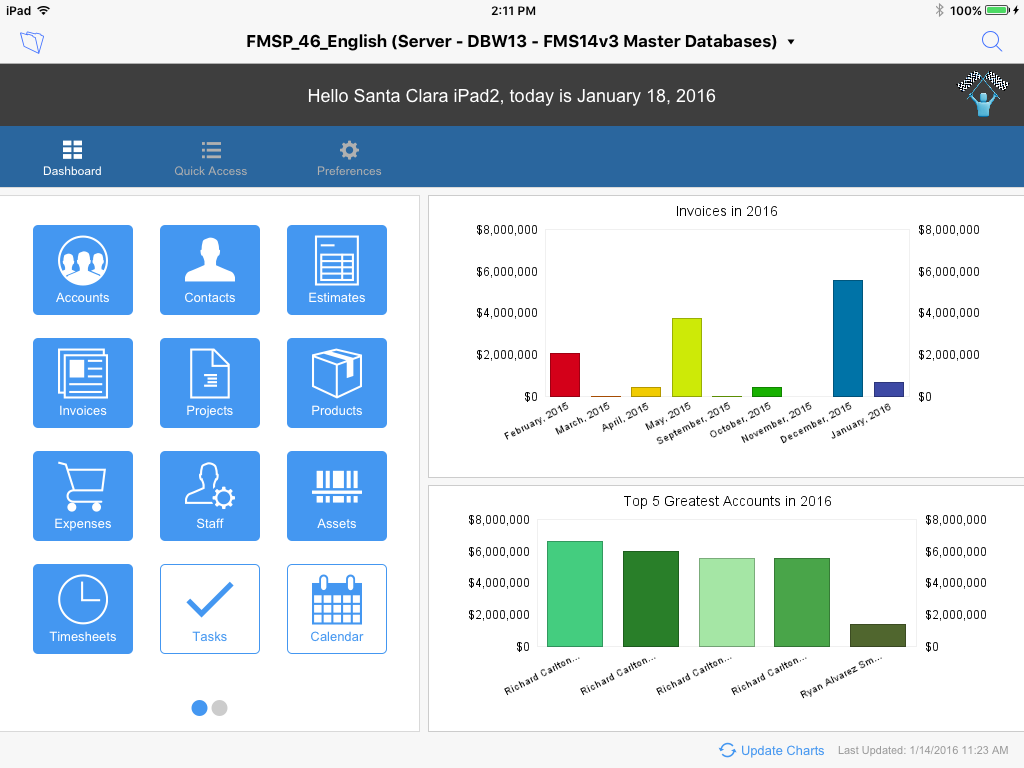Tap the October 2015 green invoice bar

(x=767, y=392)
